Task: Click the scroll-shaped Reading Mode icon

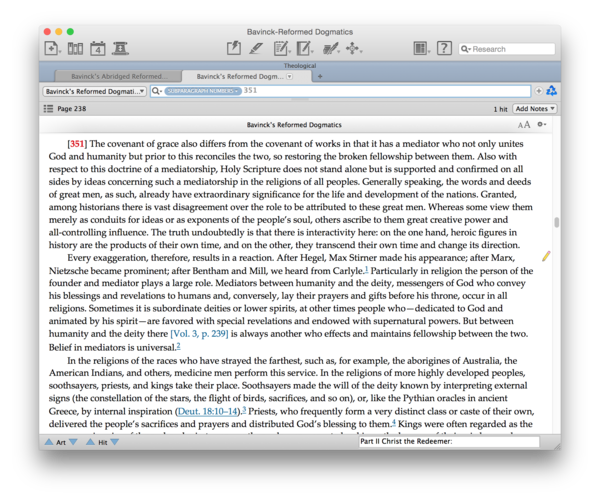Action: coord(121,49)
